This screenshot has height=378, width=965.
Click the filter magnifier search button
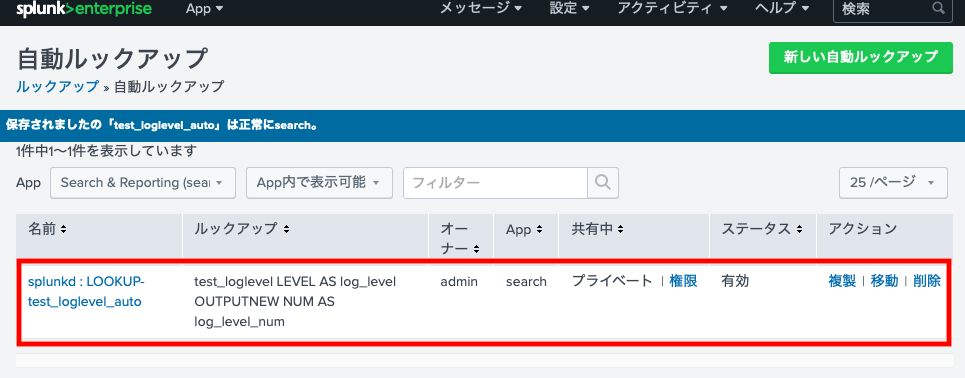point(603,183)
